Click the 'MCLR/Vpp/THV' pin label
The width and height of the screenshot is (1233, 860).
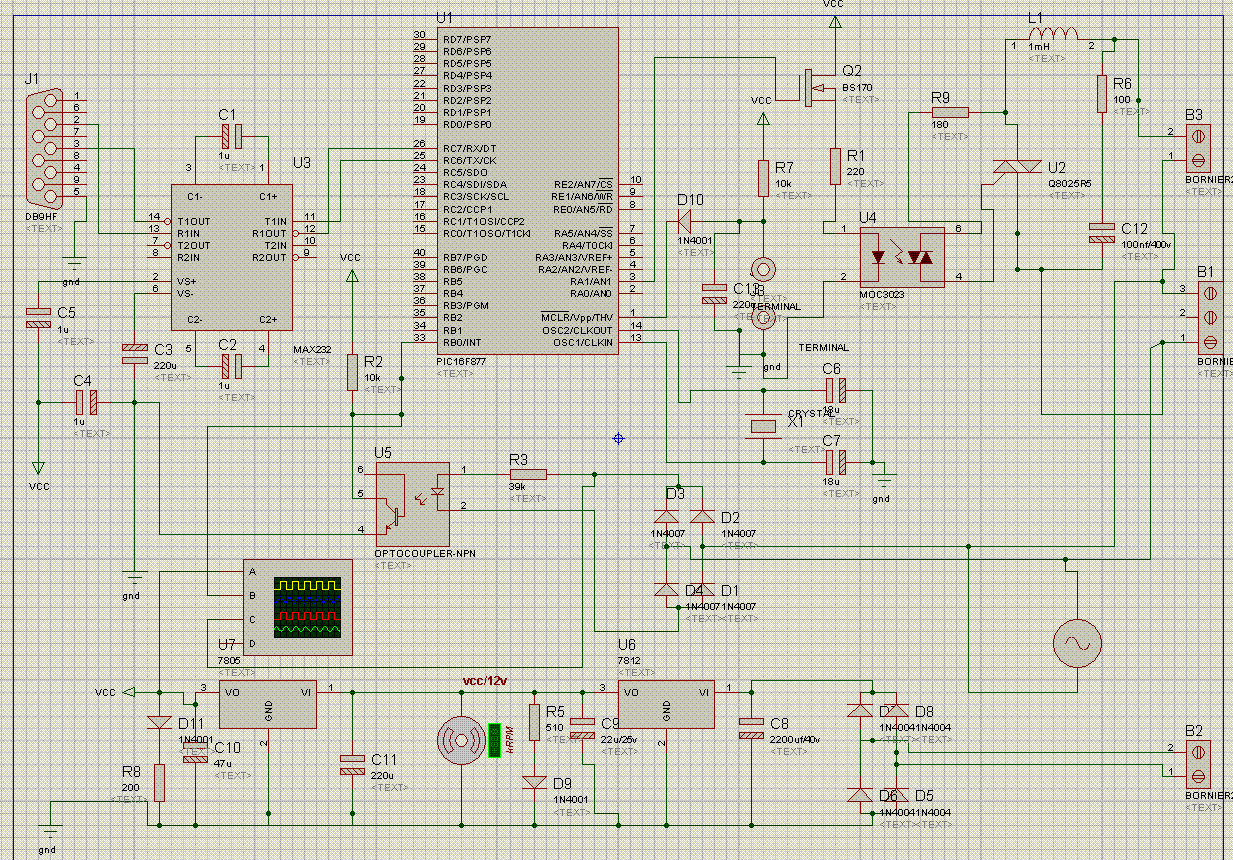(x=577, y=318)
